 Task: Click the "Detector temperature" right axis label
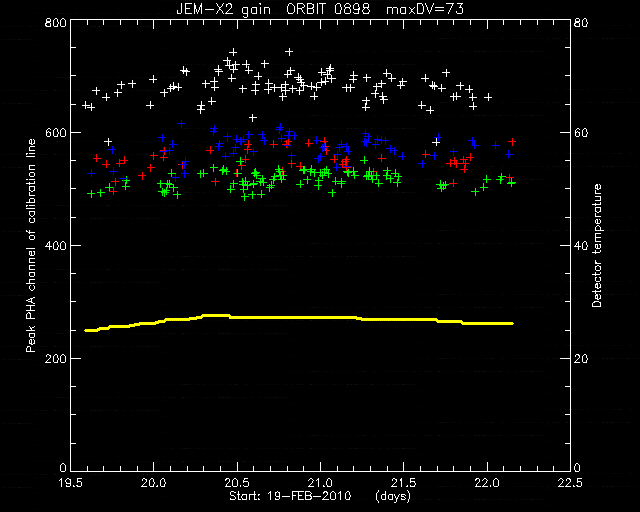pyautogui.click(x=597, y=245)
